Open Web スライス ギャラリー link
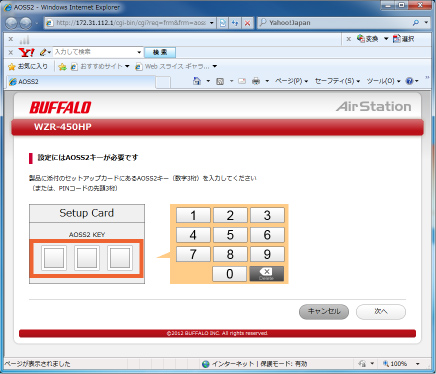The width and height of the screenshot is (436, 374). (x=176, y=66)
